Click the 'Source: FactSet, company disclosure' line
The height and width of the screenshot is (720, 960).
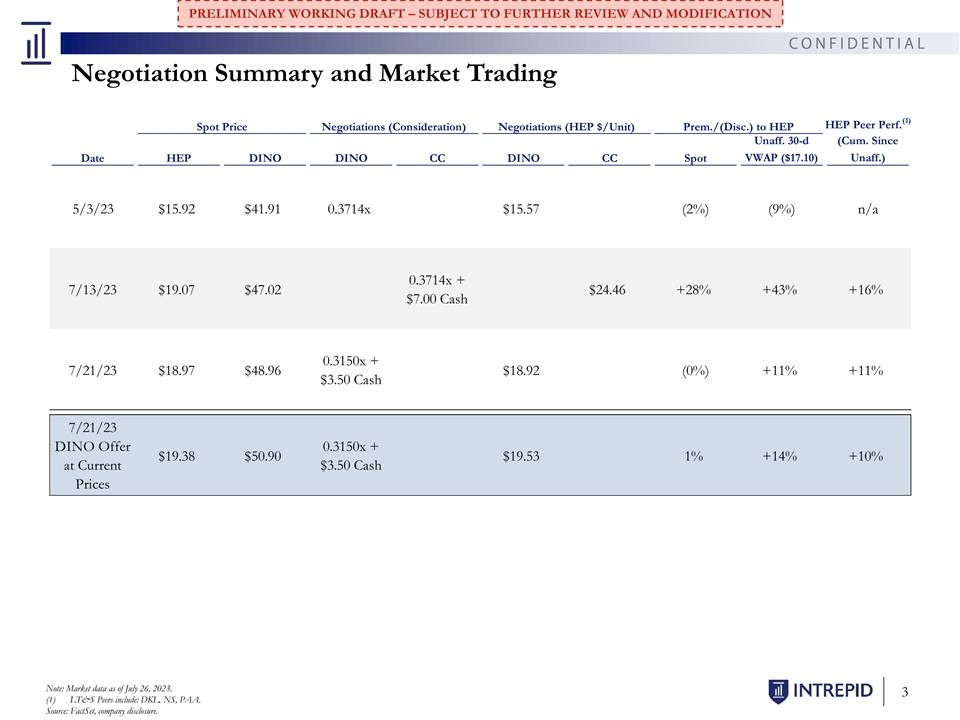click(102, 711)
